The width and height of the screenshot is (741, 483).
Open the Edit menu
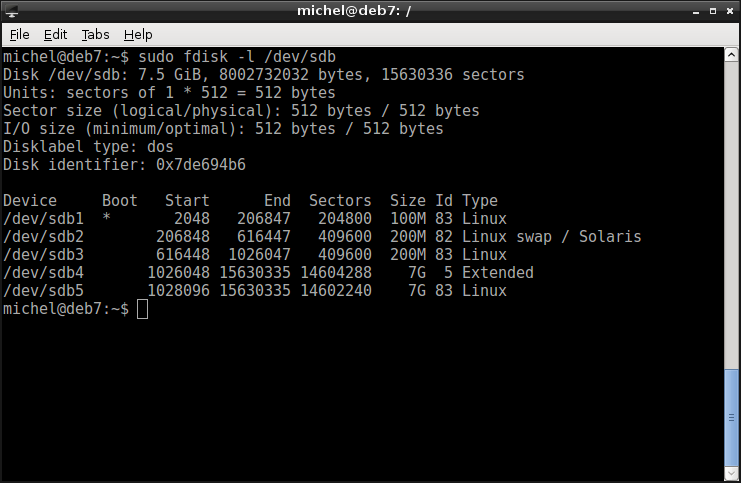pos(55,34)
